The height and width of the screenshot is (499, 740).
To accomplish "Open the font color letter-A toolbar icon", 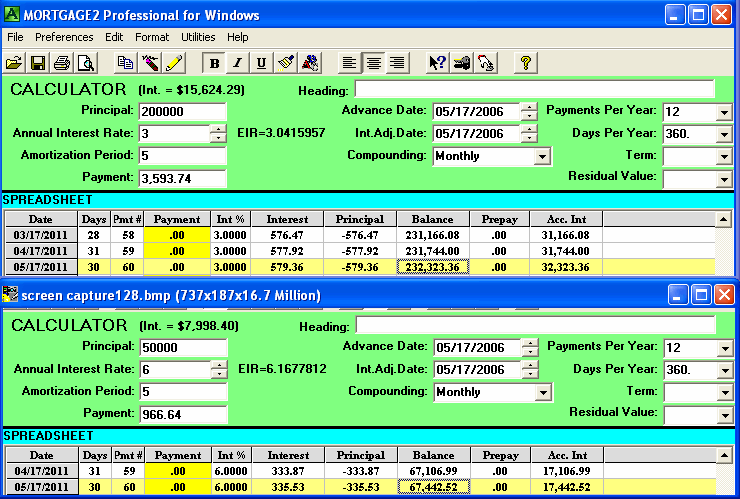I will pos(310,63).
